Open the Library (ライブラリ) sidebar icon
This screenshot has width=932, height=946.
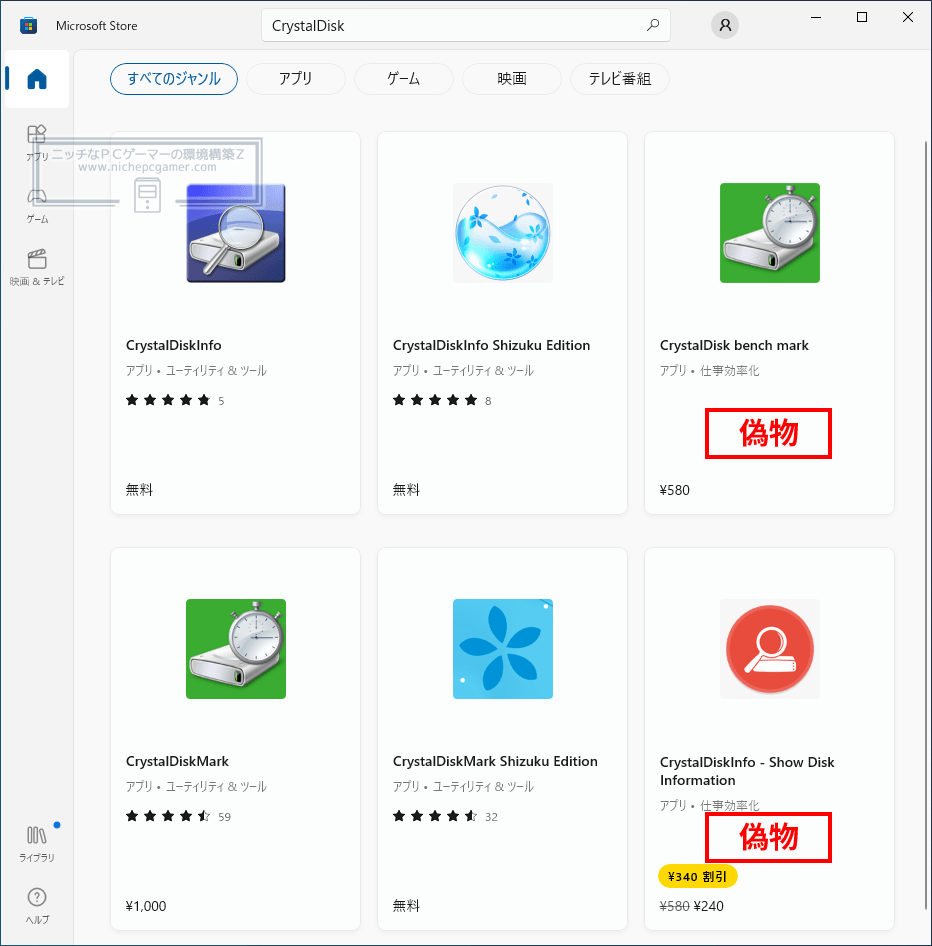pos(37,843)
